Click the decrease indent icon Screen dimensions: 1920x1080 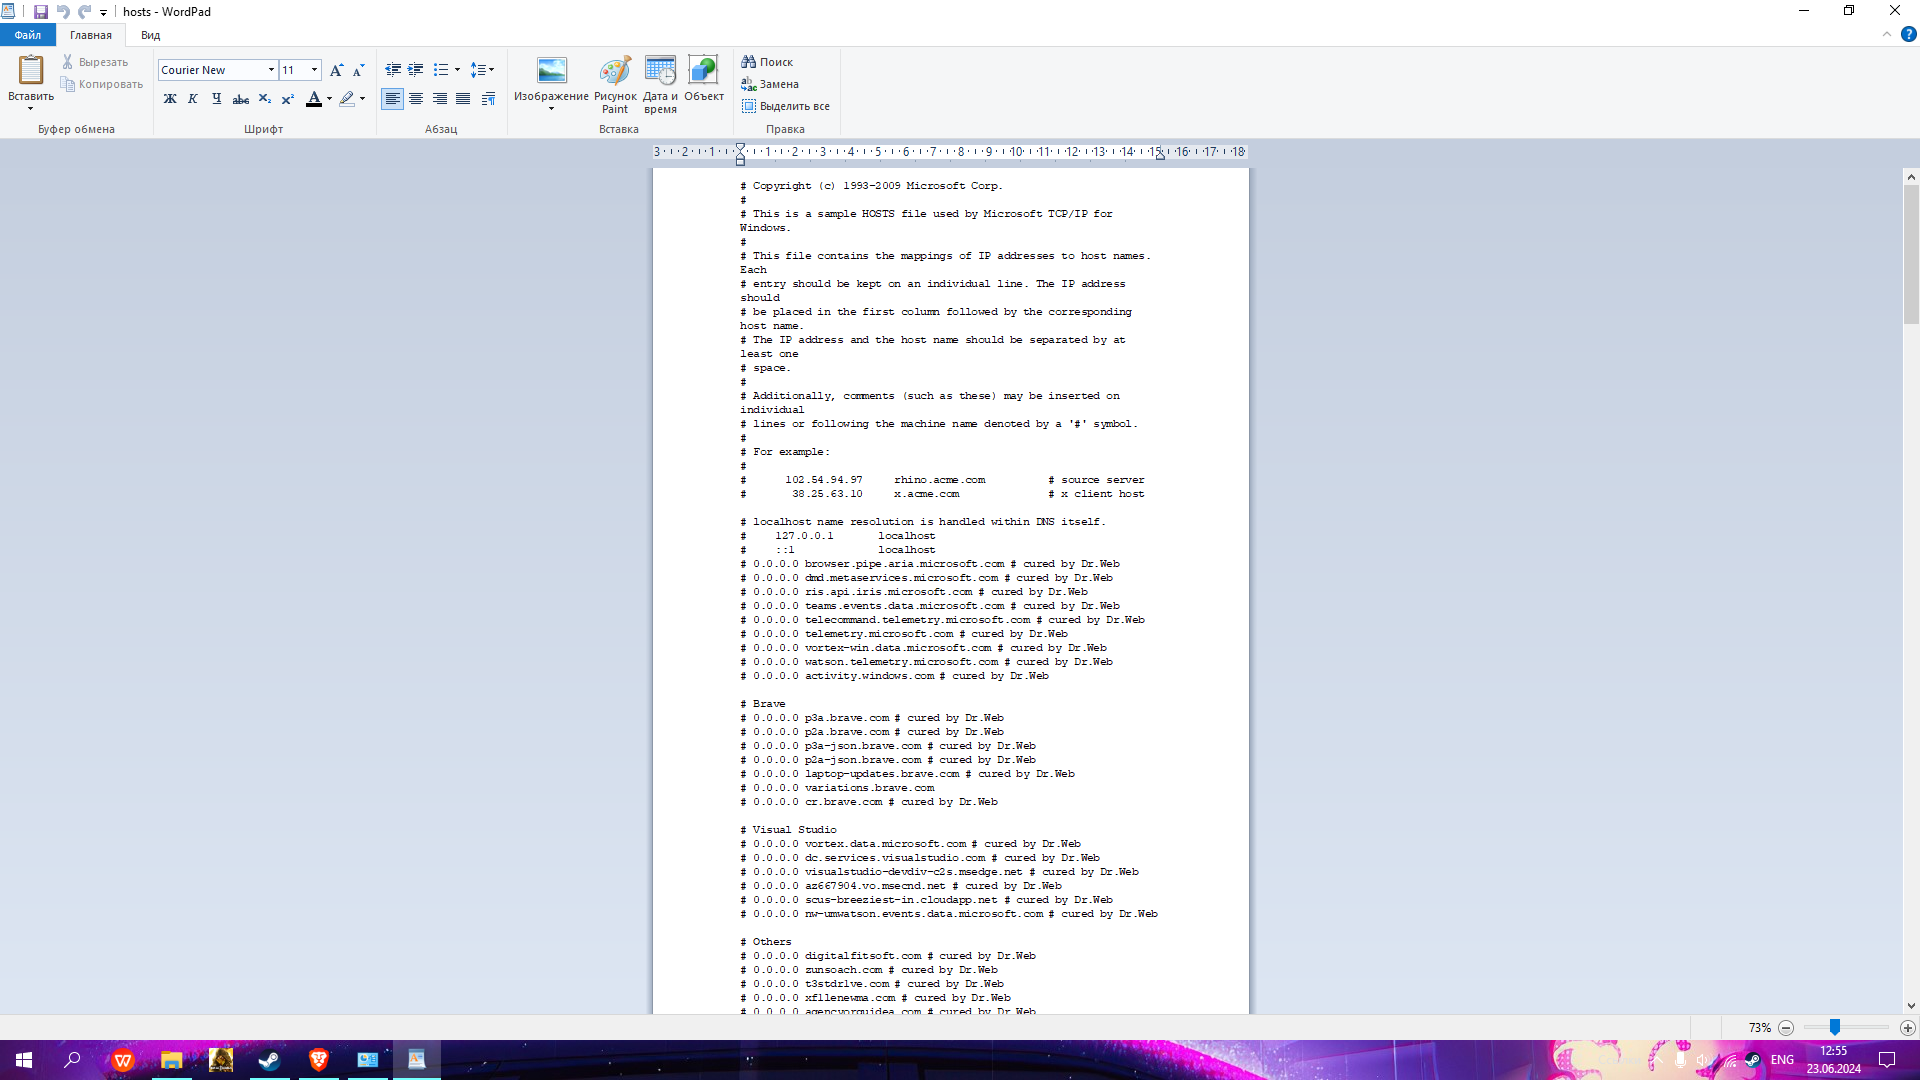(393, 70)
